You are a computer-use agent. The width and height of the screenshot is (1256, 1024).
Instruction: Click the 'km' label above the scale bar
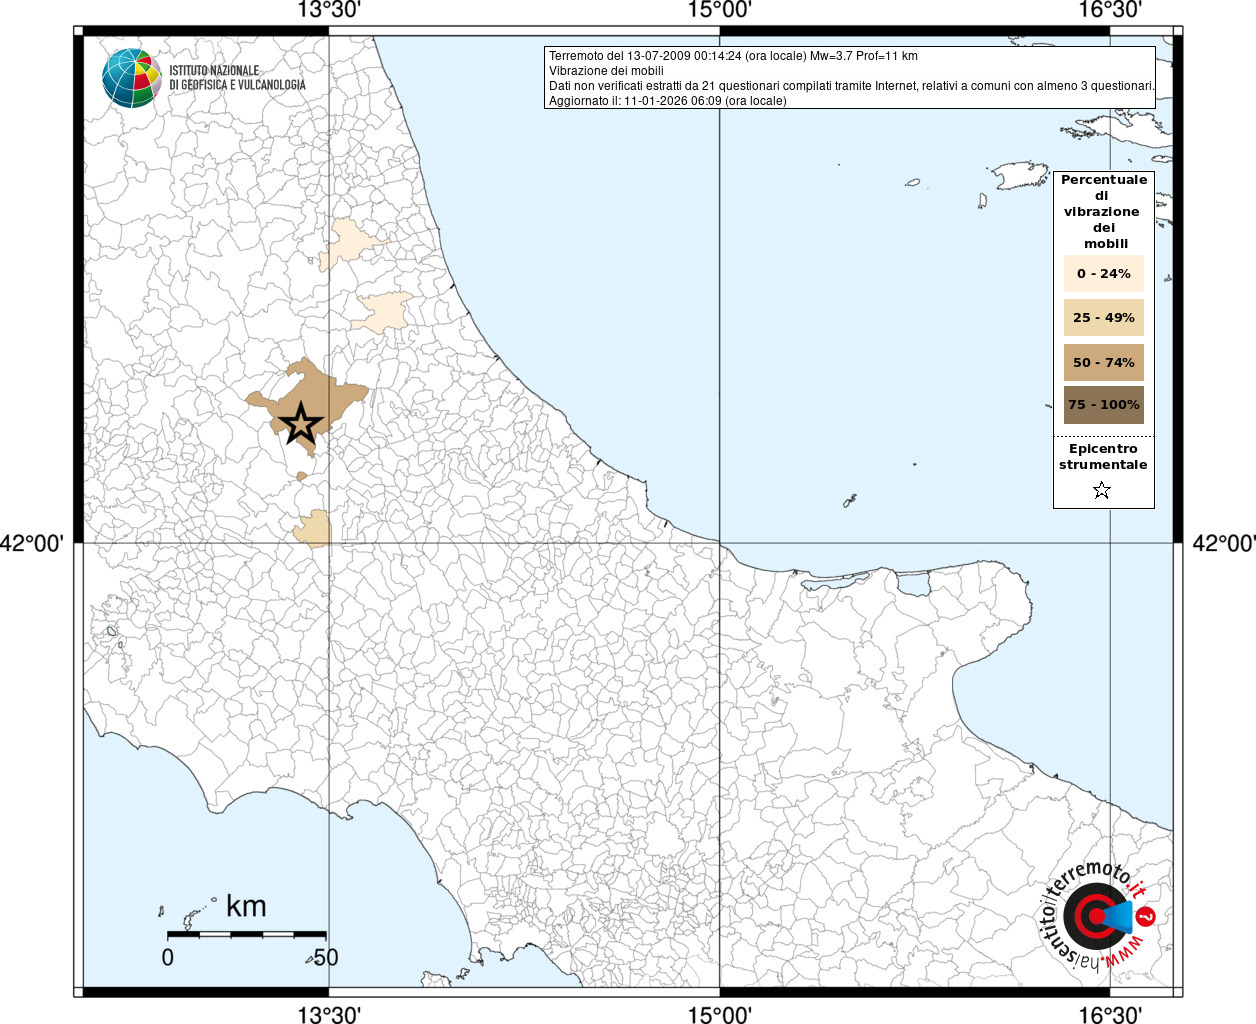[x=246, y=906]
